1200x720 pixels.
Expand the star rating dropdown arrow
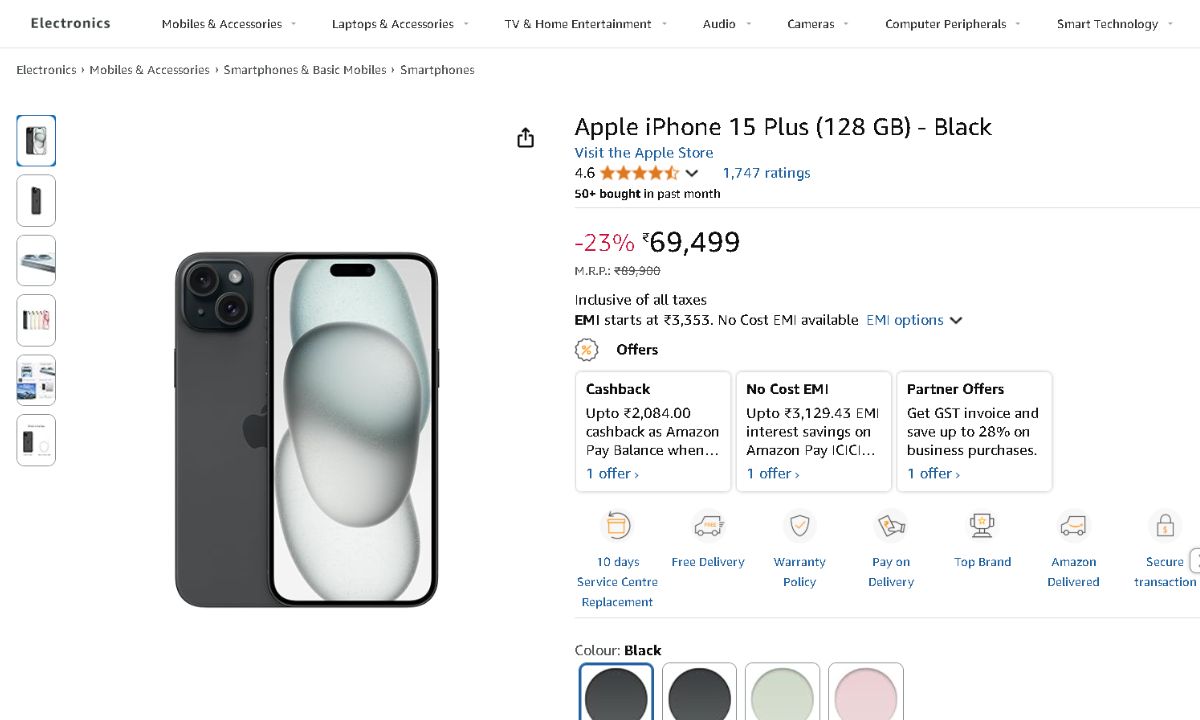[692, 173]
